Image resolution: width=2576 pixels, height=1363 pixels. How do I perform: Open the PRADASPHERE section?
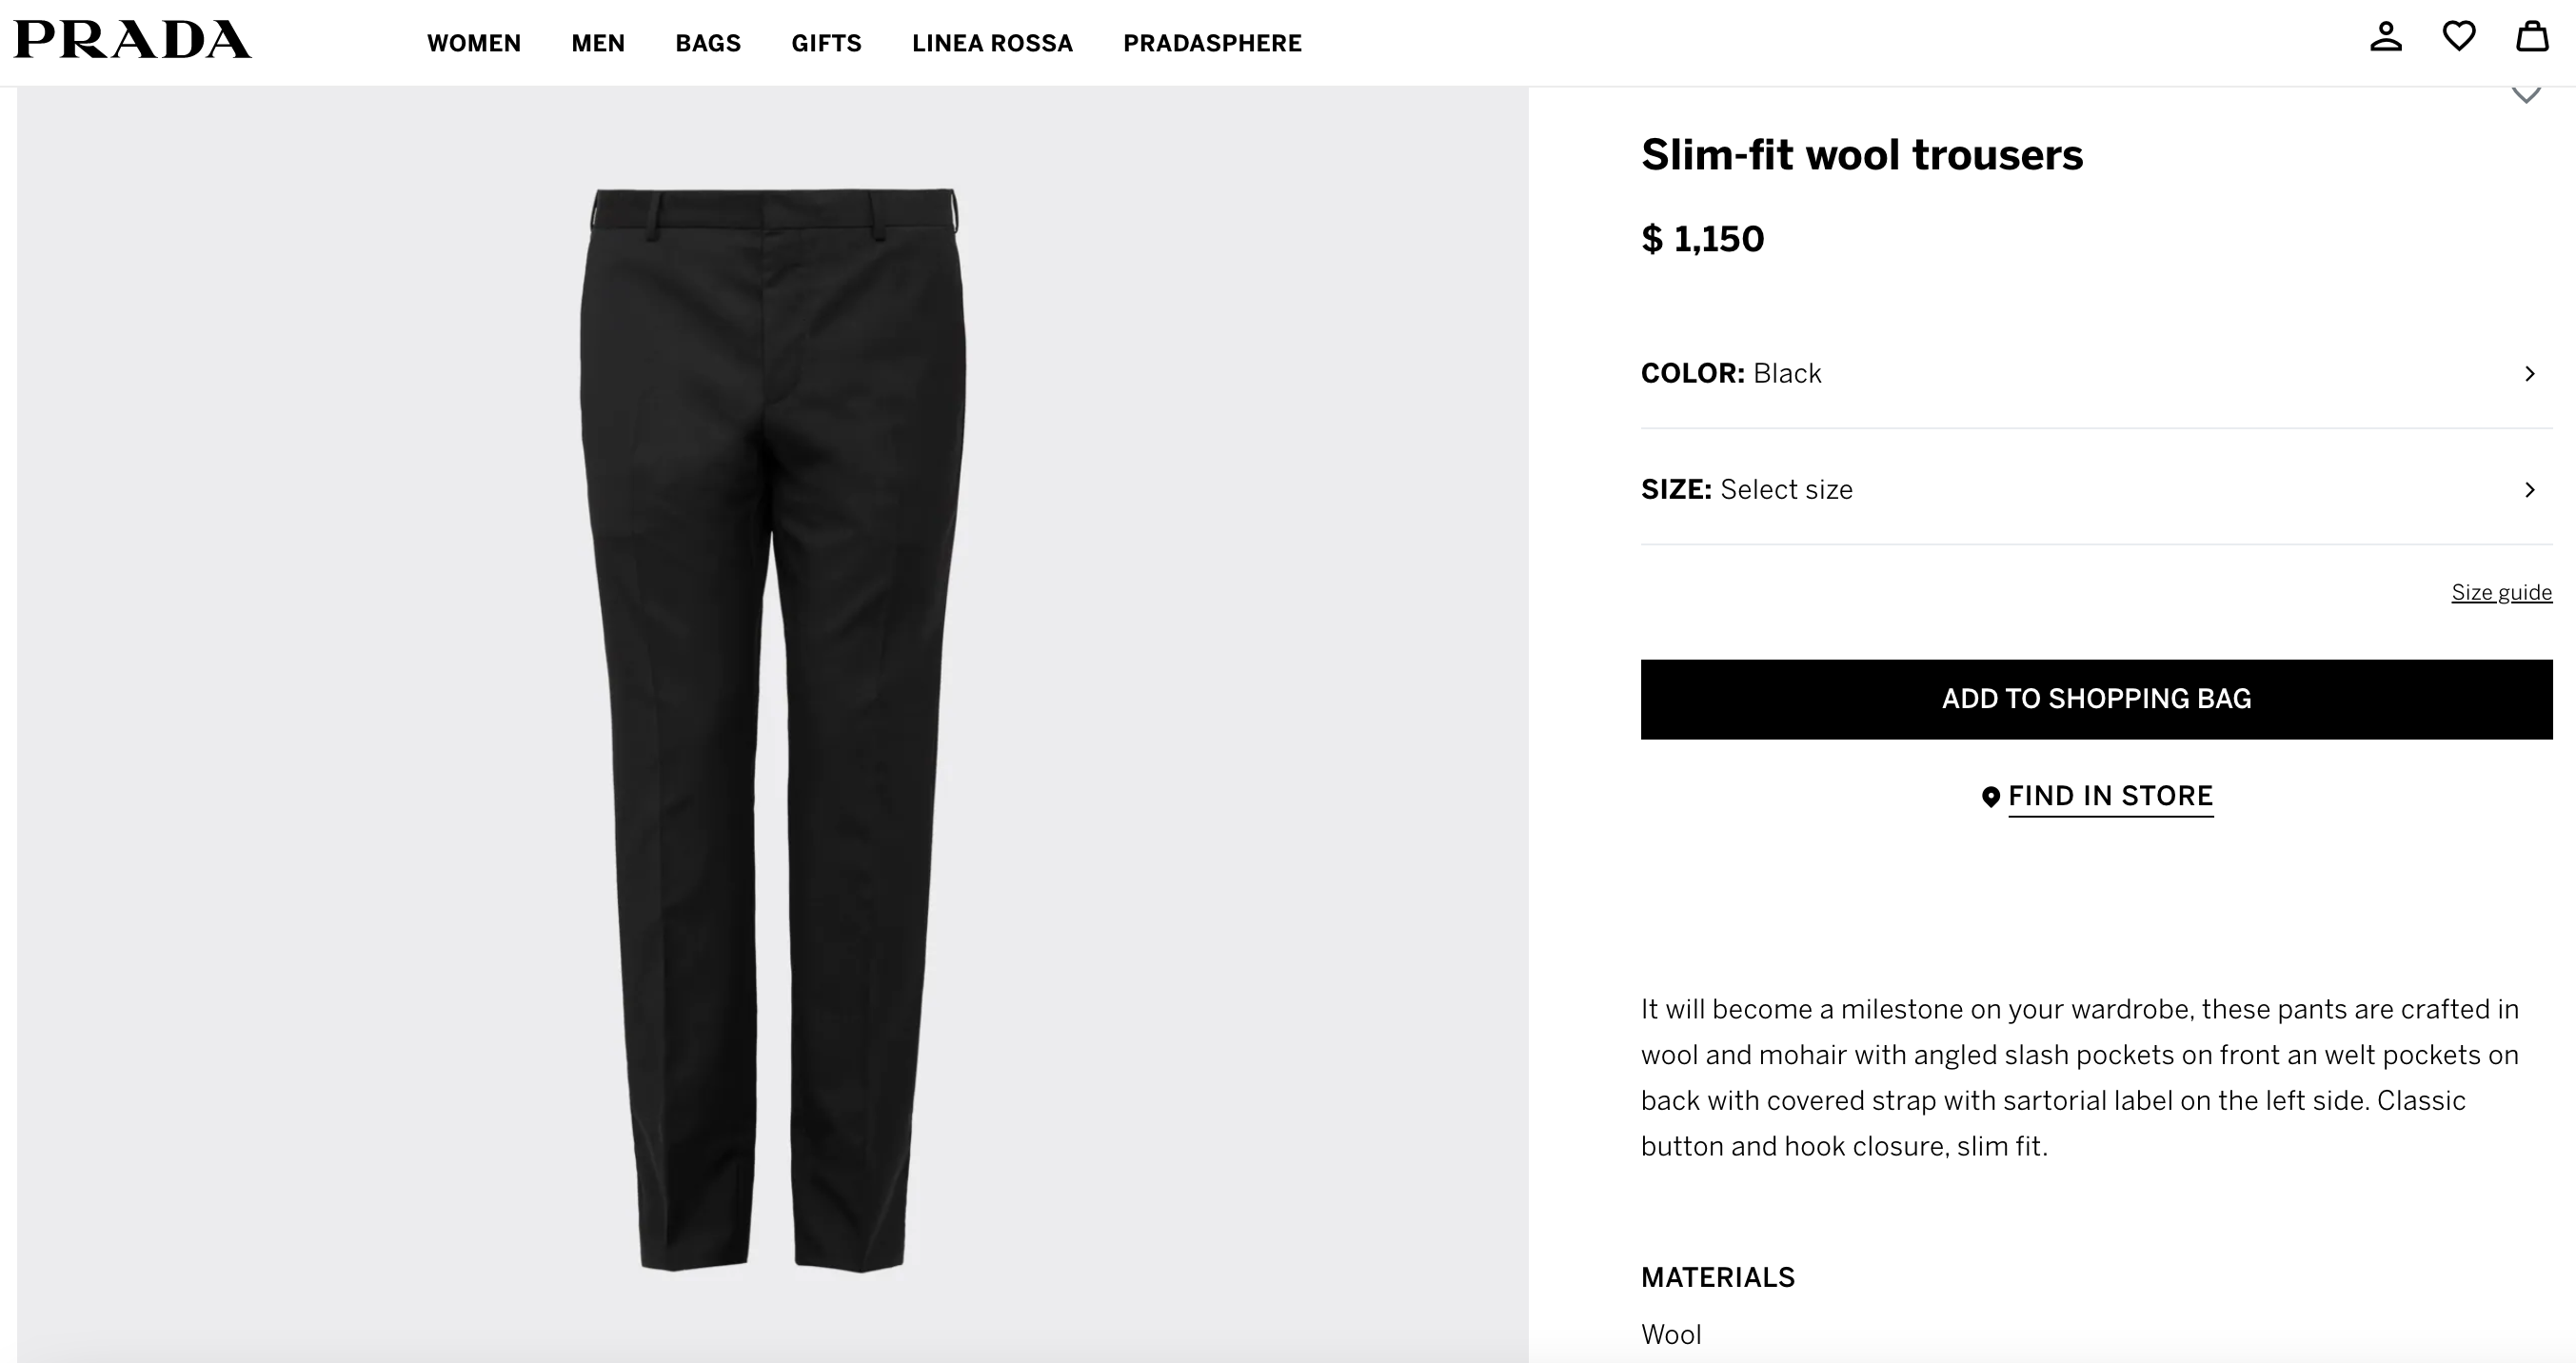[x=1212, y=43]
